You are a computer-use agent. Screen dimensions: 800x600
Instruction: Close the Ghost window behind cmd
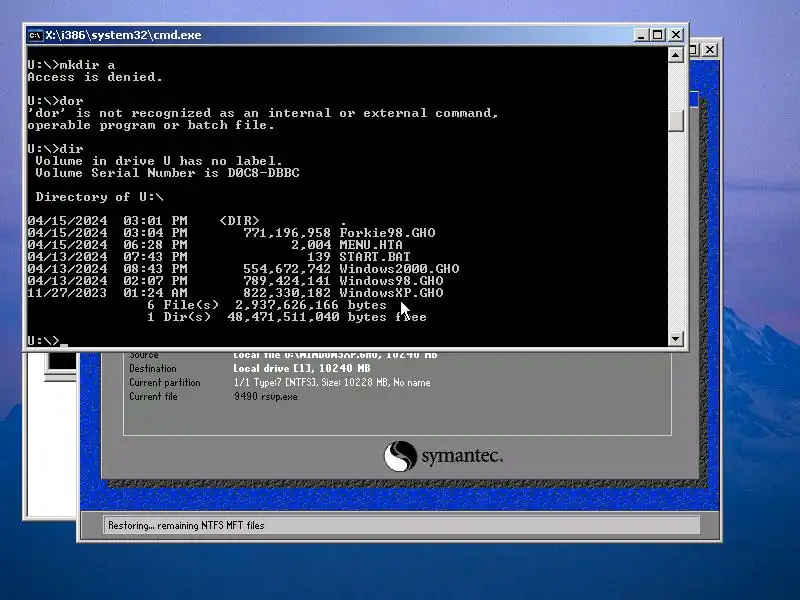point(710,49)
